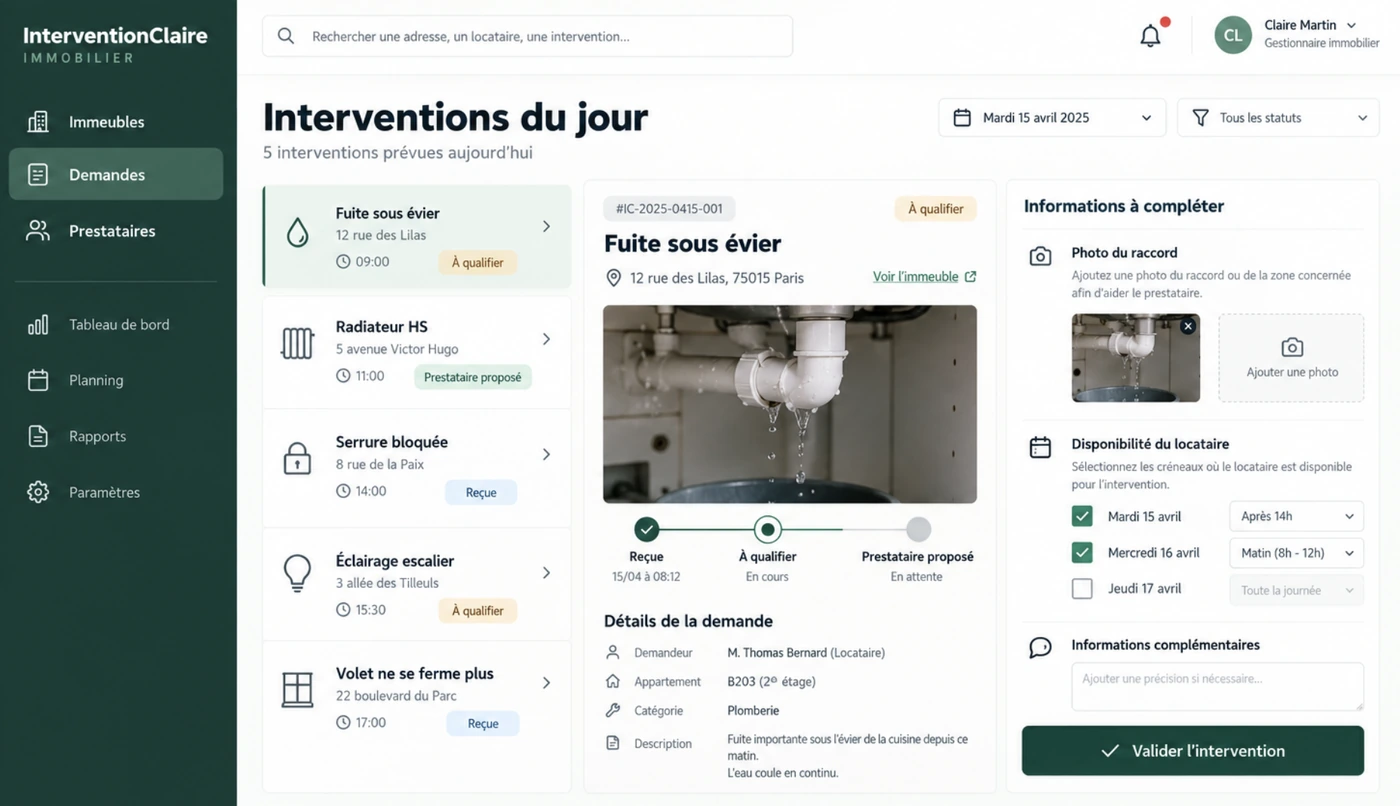Click the camera icon beside Photo du raccord
This screenshot has width=1400, height=806.
click(x=1040, y=256)
